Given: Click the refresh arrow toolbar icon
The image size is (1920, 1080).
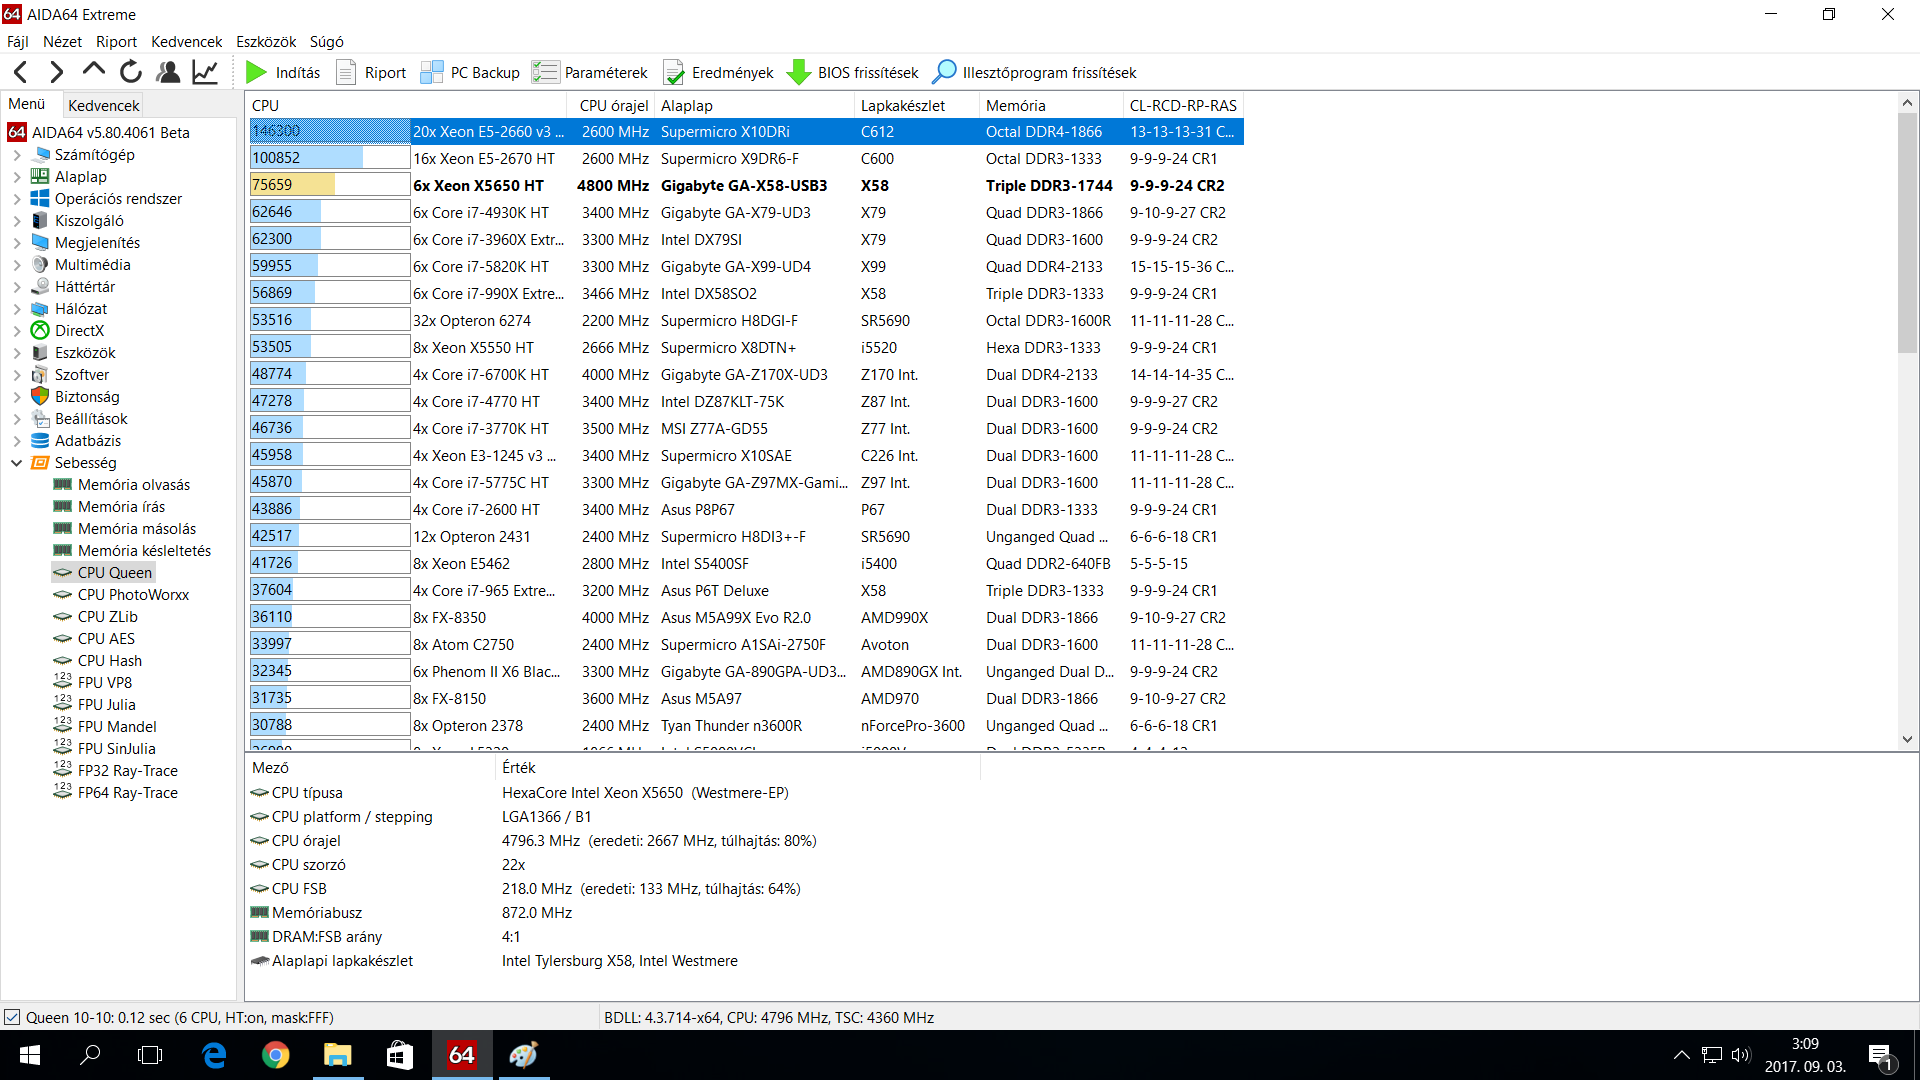Looking at the screenshot, I should click(131, 72).
